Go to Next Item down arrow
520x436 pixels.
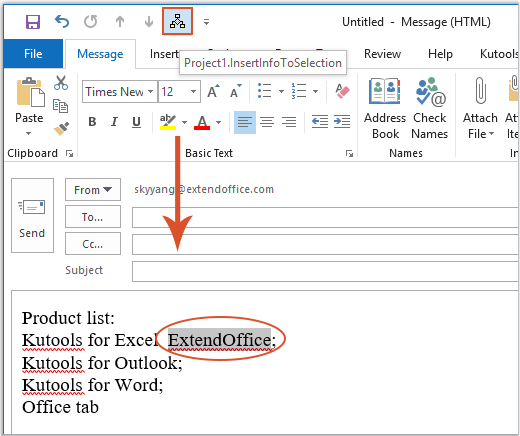(x=149, y=22)
